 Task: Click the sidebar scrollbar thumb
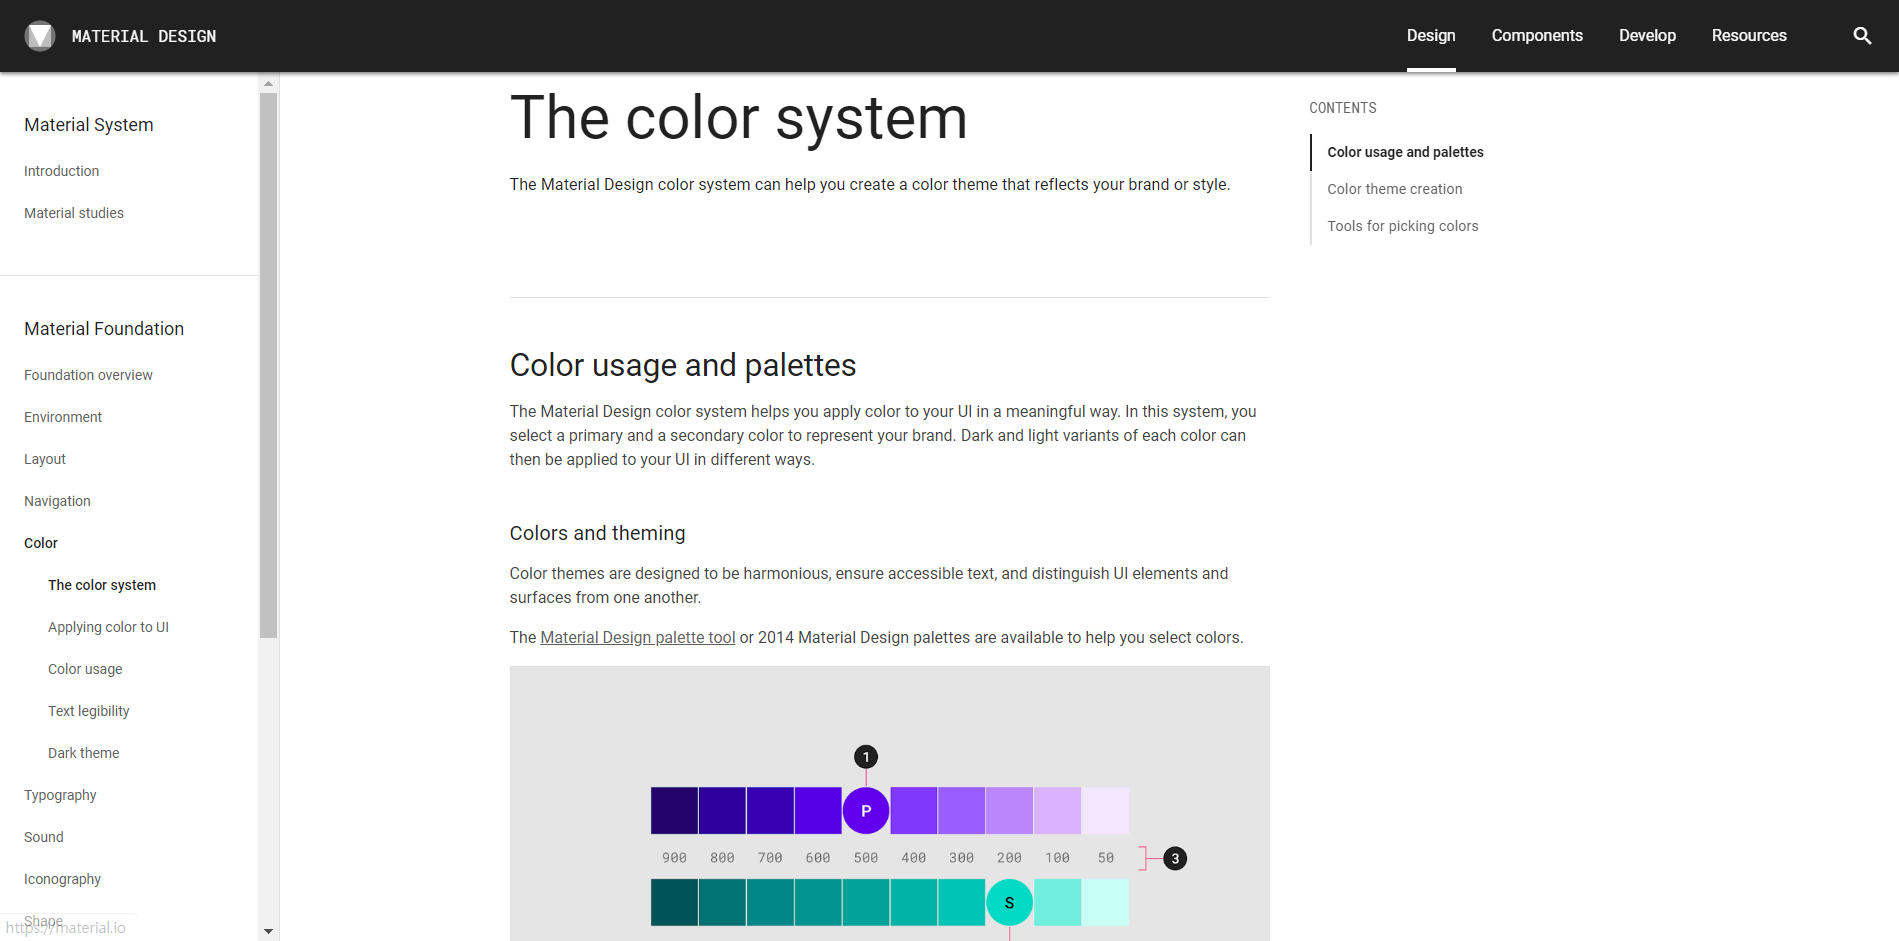point(268,365)
